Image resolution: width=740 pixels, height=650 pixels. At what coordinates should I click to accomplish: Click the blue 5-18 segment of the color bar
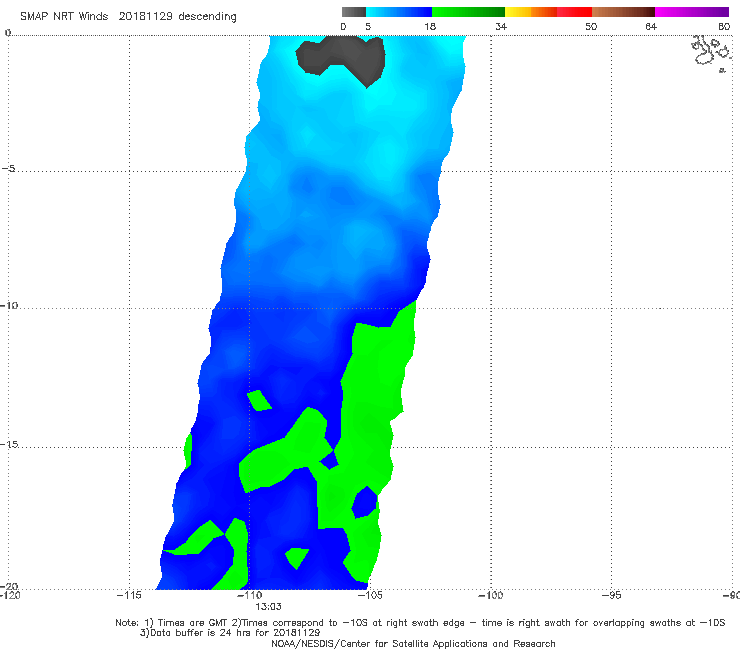click(x=399, y=12)
